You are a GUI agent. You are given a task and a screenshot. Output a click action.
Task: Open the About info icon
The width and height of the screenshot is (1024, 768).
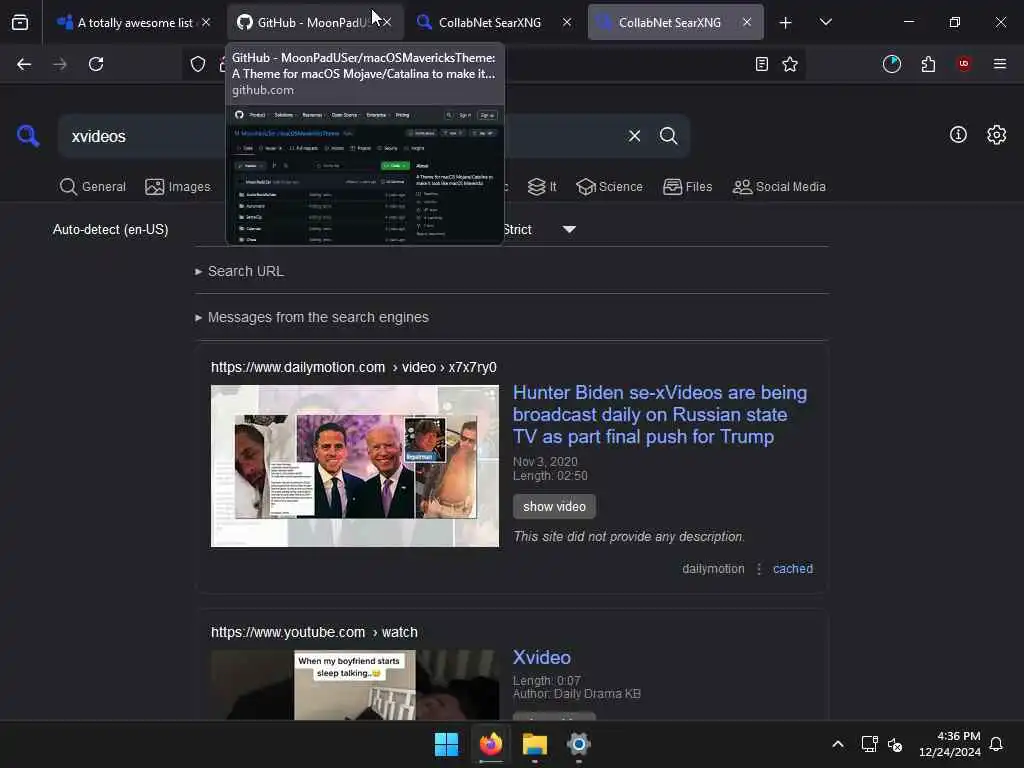coord(958,135)
